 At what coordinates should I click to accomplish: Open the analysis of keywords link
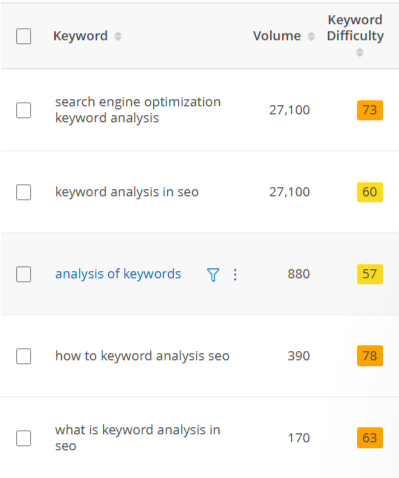click(118, 274)
